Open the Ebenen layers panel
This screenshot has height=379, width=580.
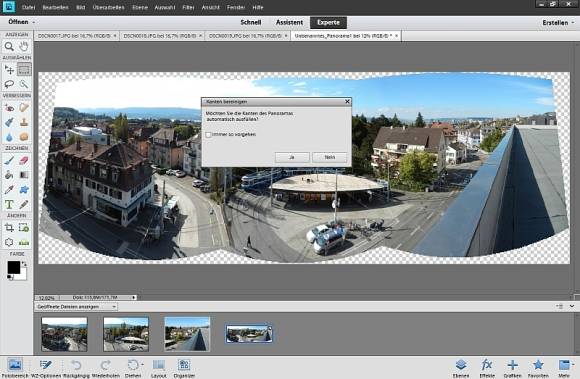[x=461, y=368]
